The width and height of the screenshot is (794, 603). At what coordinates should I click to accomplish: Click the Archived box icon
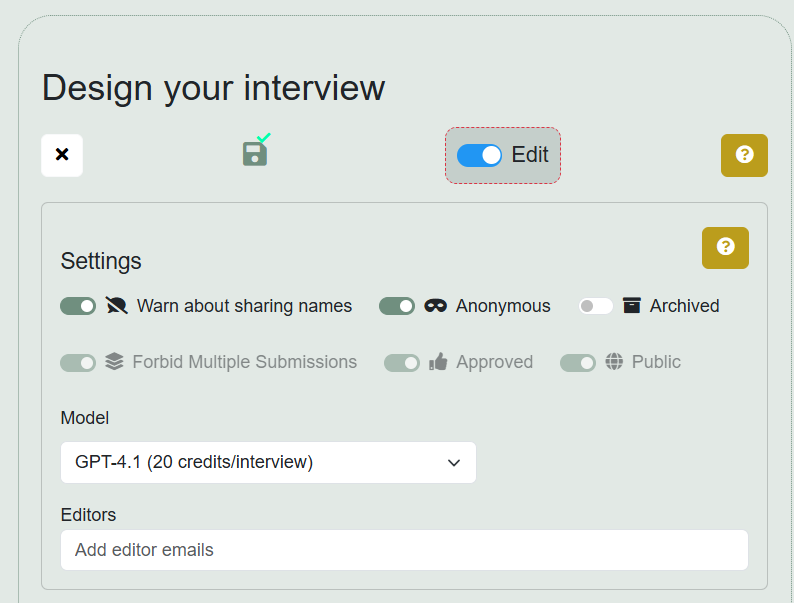631,306
